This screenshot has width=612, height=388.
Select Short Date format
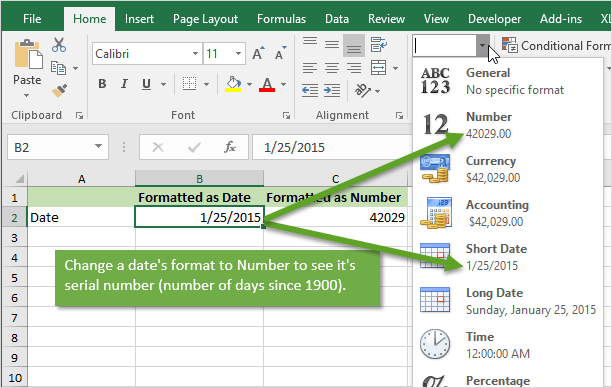509,257
